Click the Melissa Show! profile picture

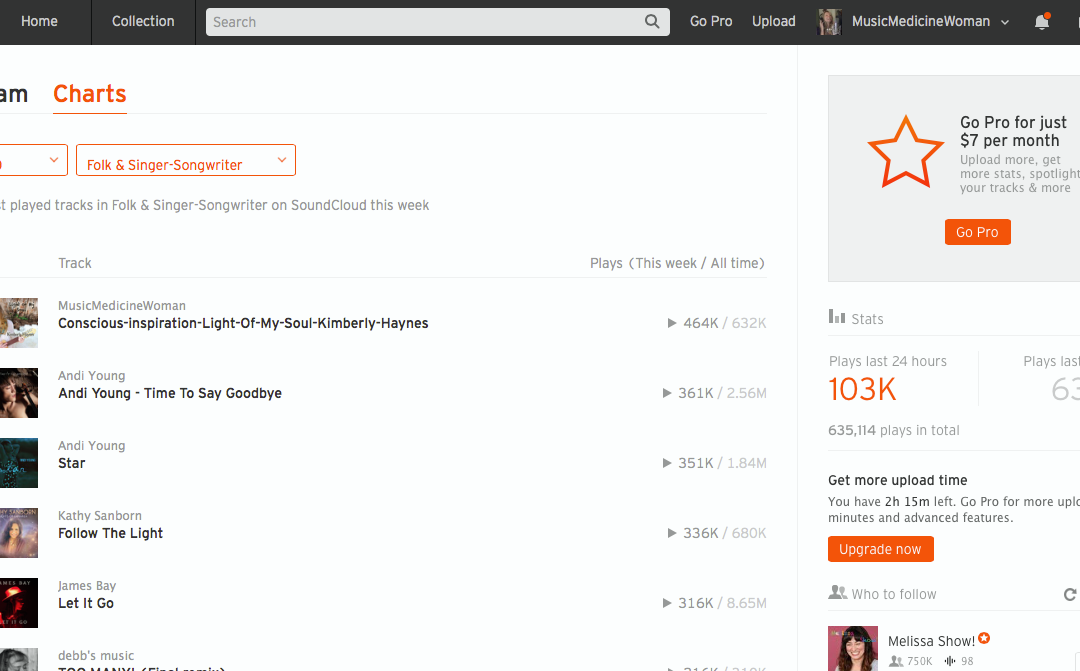[853, 648]
